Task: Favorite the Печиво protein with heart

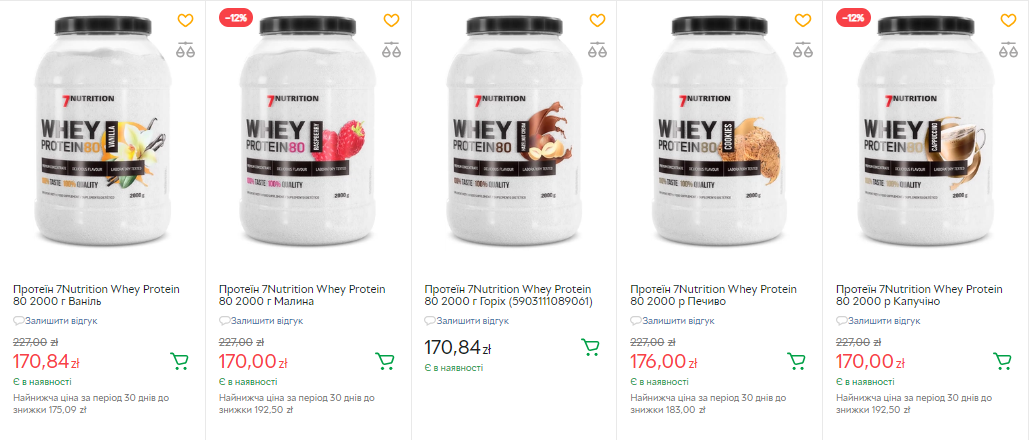Action: (803, 20)
